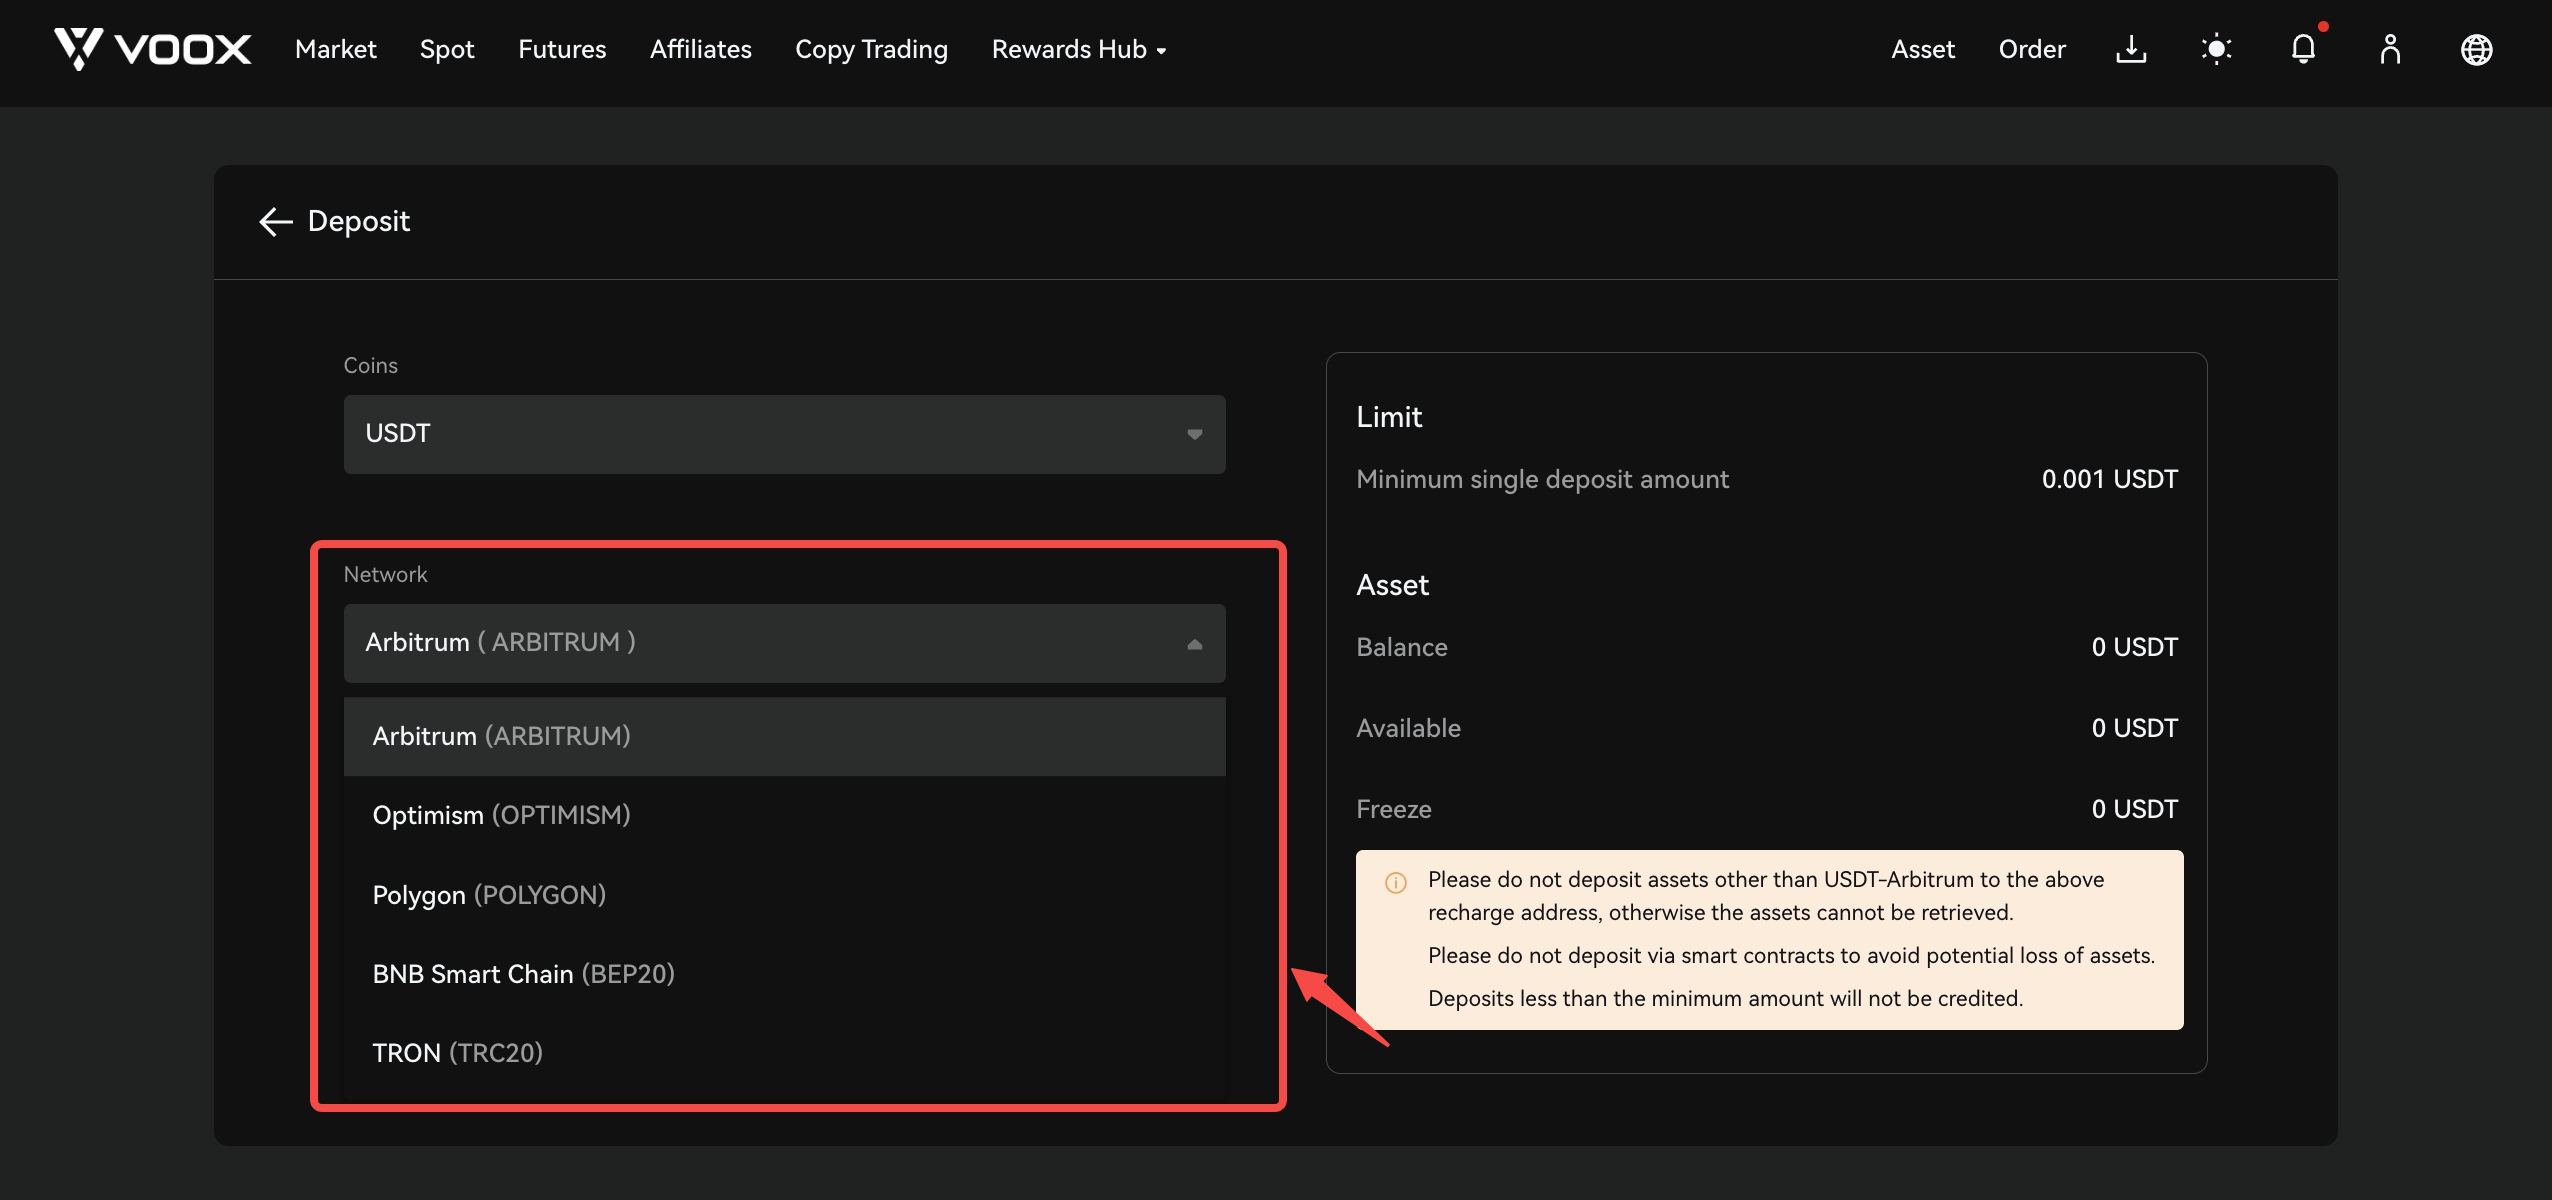Open notifications bell icon
Viewport: 2552px width, 1200px height.
pos(2304,49)
